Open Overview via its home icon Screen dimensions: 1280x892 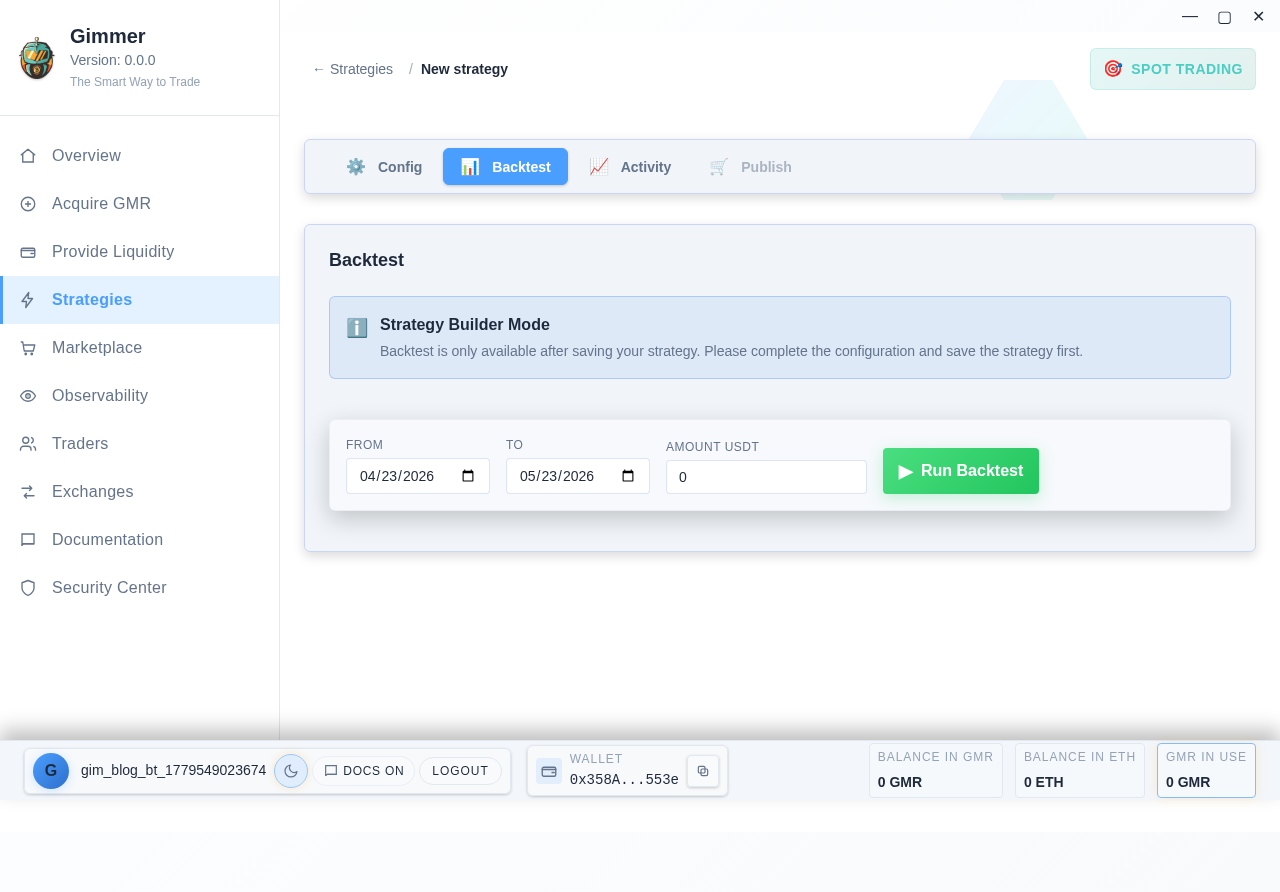(x=28, y=156)
